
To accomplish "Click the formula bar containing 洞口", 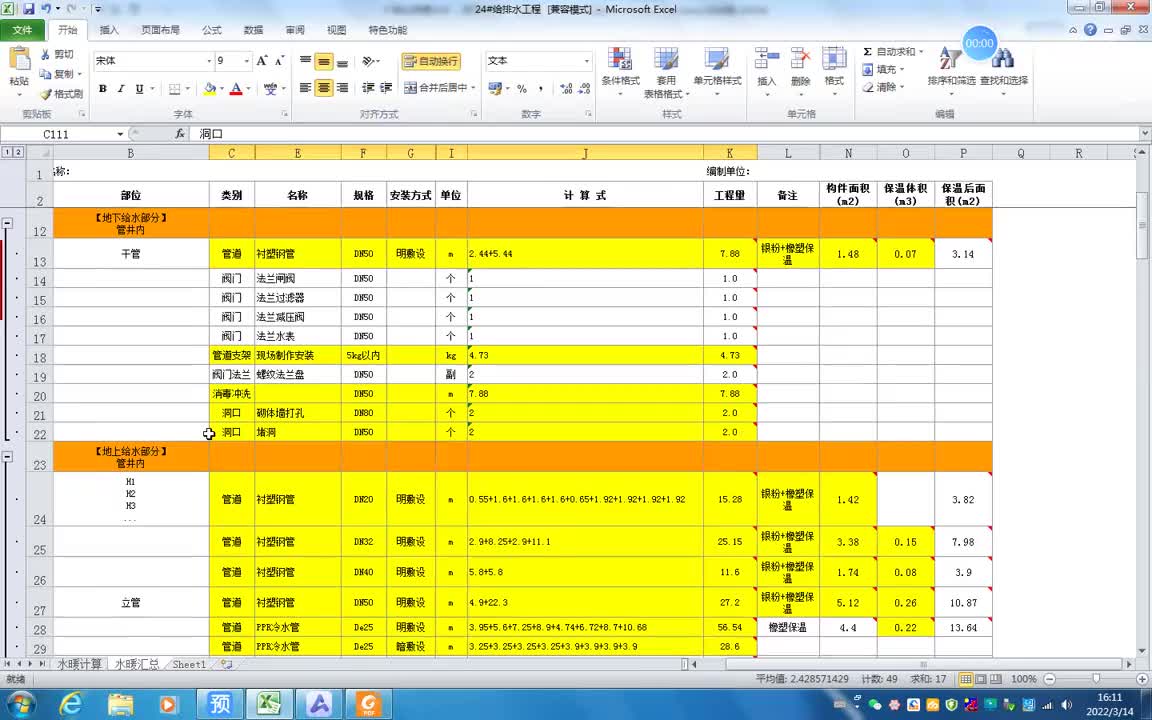I will [x=665, y=134].
